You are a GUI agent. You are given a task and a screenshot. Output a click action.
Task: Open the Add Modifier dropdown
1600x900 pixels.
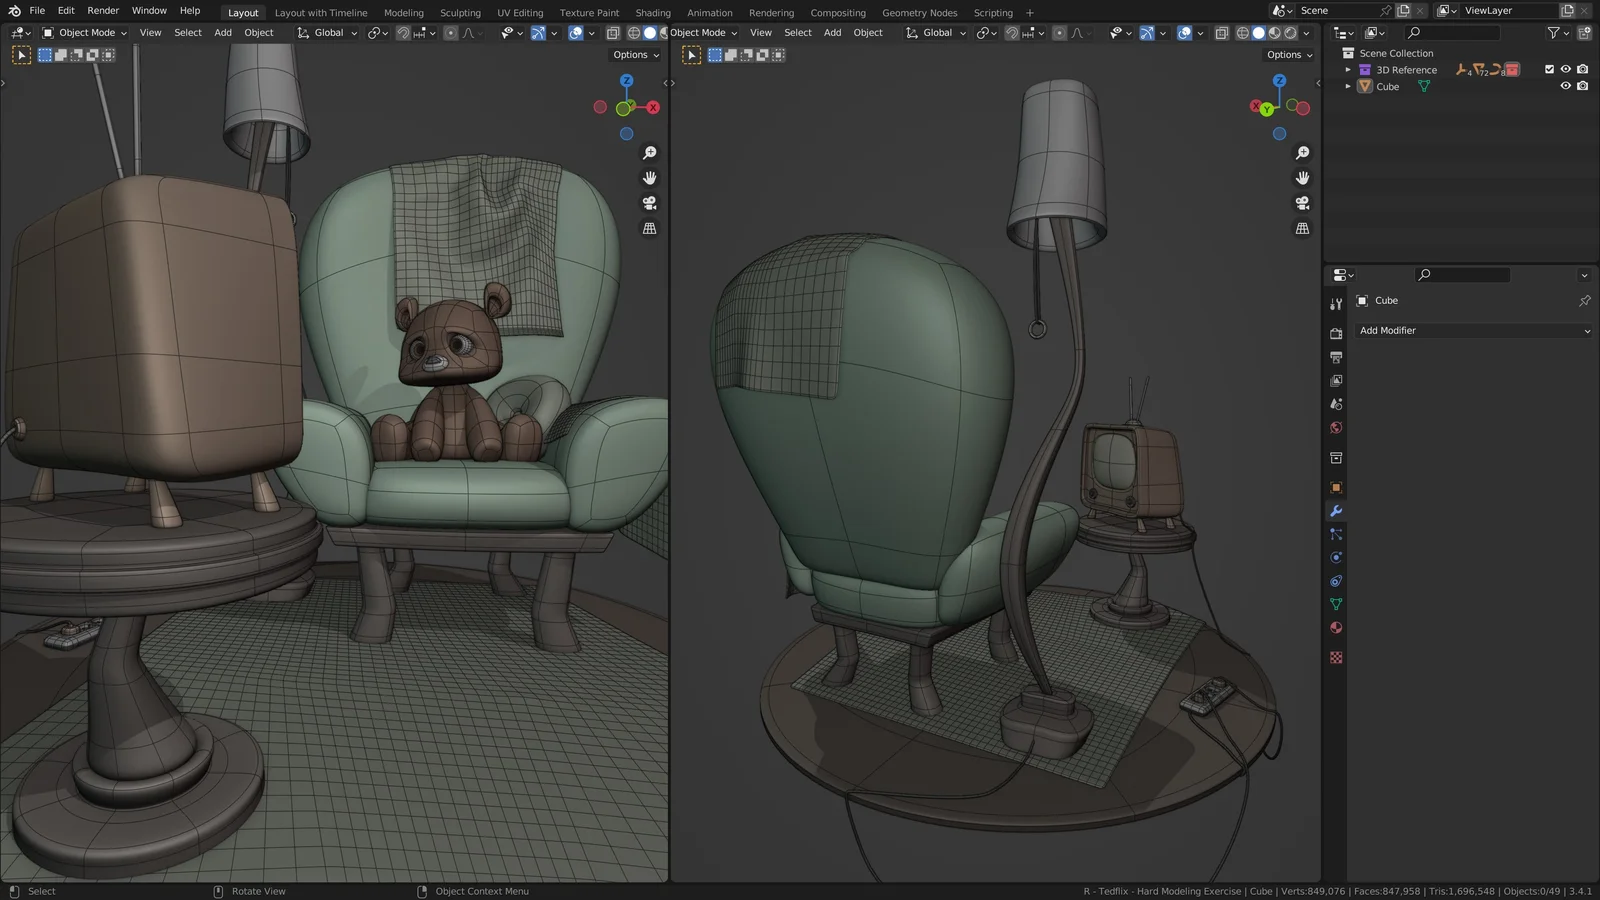(x=1472, y=330)
